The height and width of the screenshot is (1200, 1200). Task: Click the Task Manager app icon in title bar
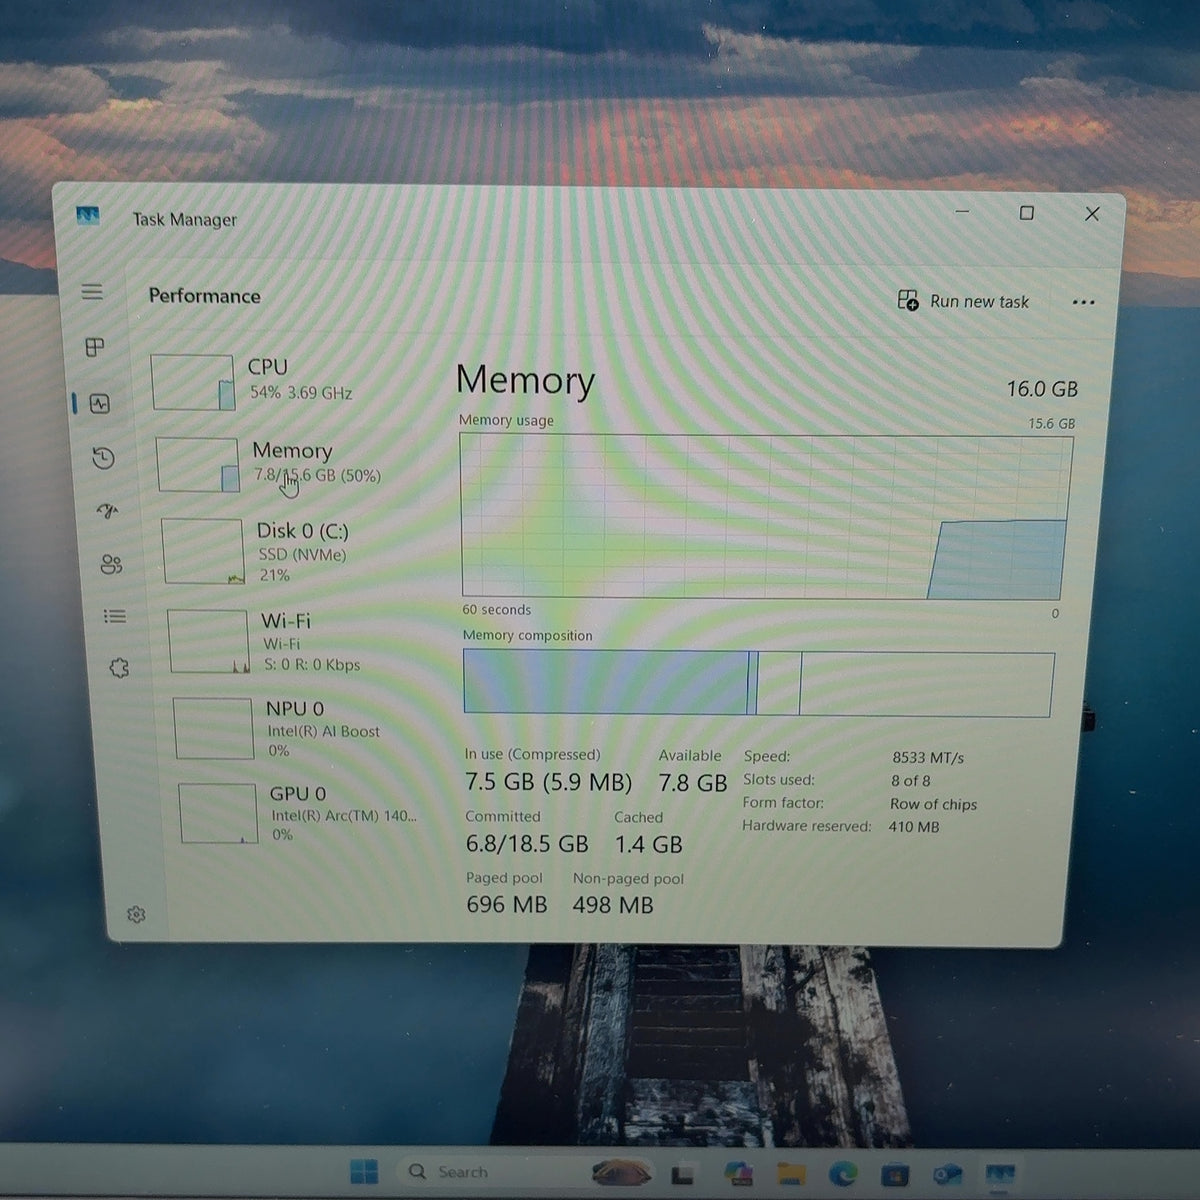click(x=88, y=215)
